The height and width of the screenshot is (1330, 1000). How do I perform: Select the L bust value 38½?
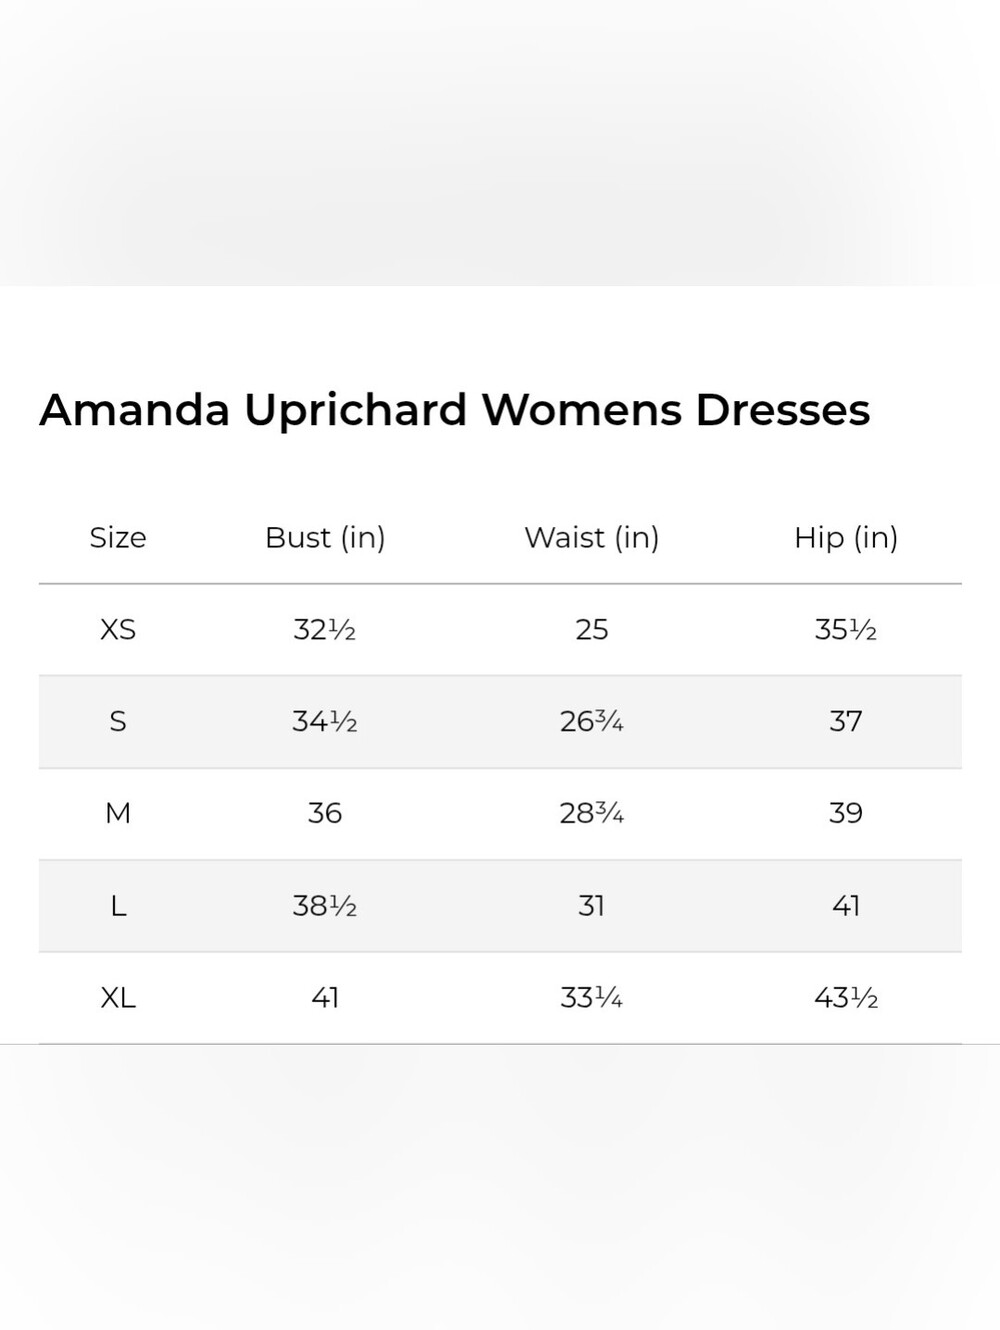click(325, 906)
